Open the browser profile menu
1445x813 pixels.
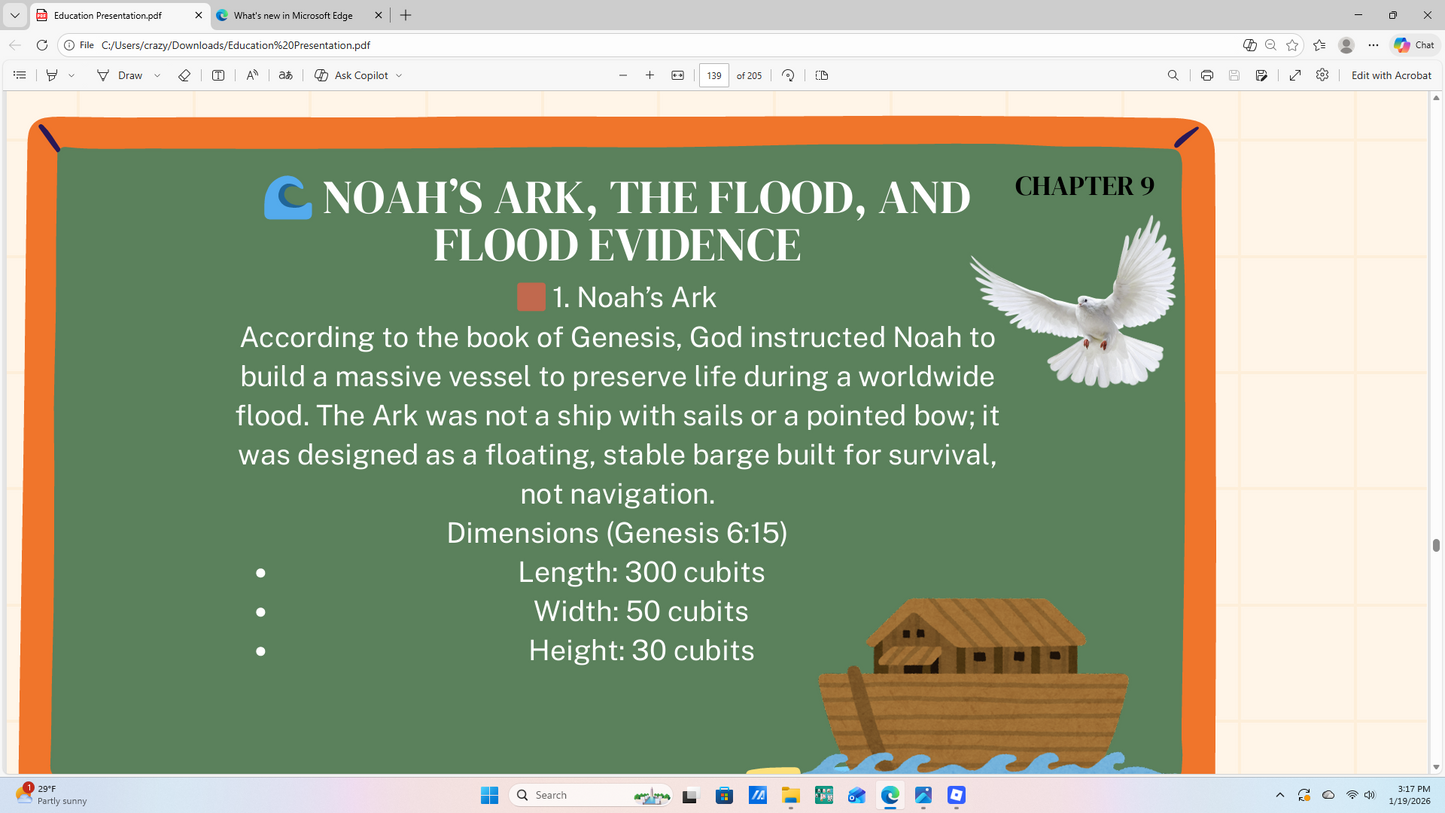1347,45
